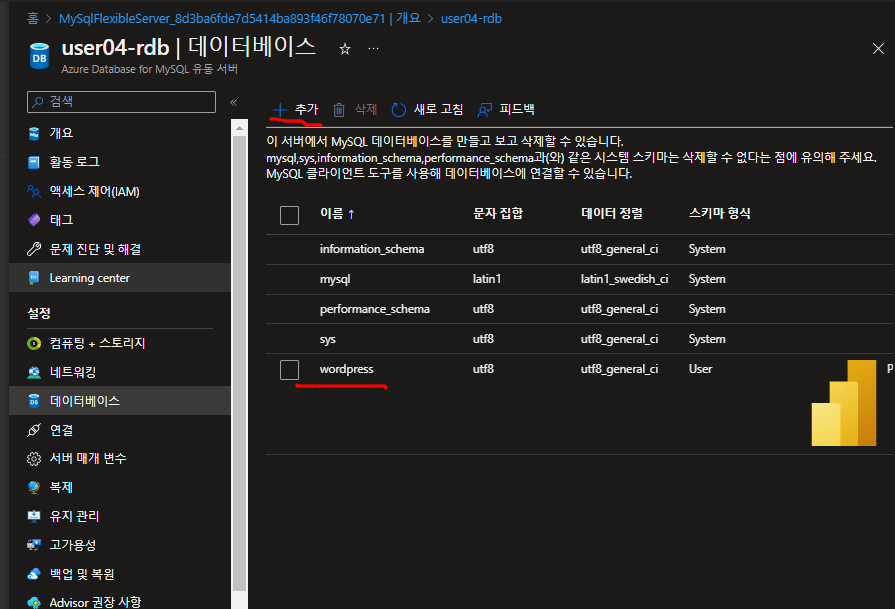Open MySqlFlexibleServer 개요 breadcrumb link
Image resolution: width=895 pixels, height=609 pixels.
(240, 18)
